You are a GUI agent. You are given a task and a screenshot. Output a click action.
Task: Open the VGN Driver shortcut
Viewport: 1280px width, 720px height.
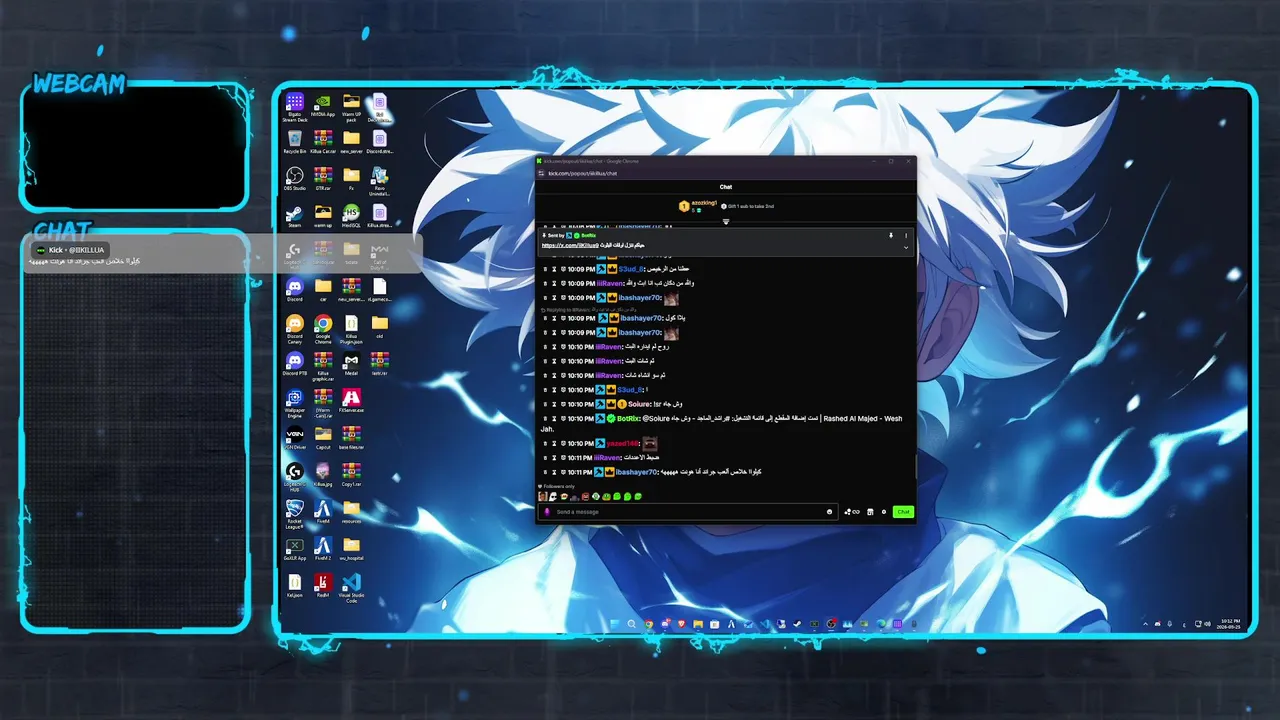tap(295, 438)
